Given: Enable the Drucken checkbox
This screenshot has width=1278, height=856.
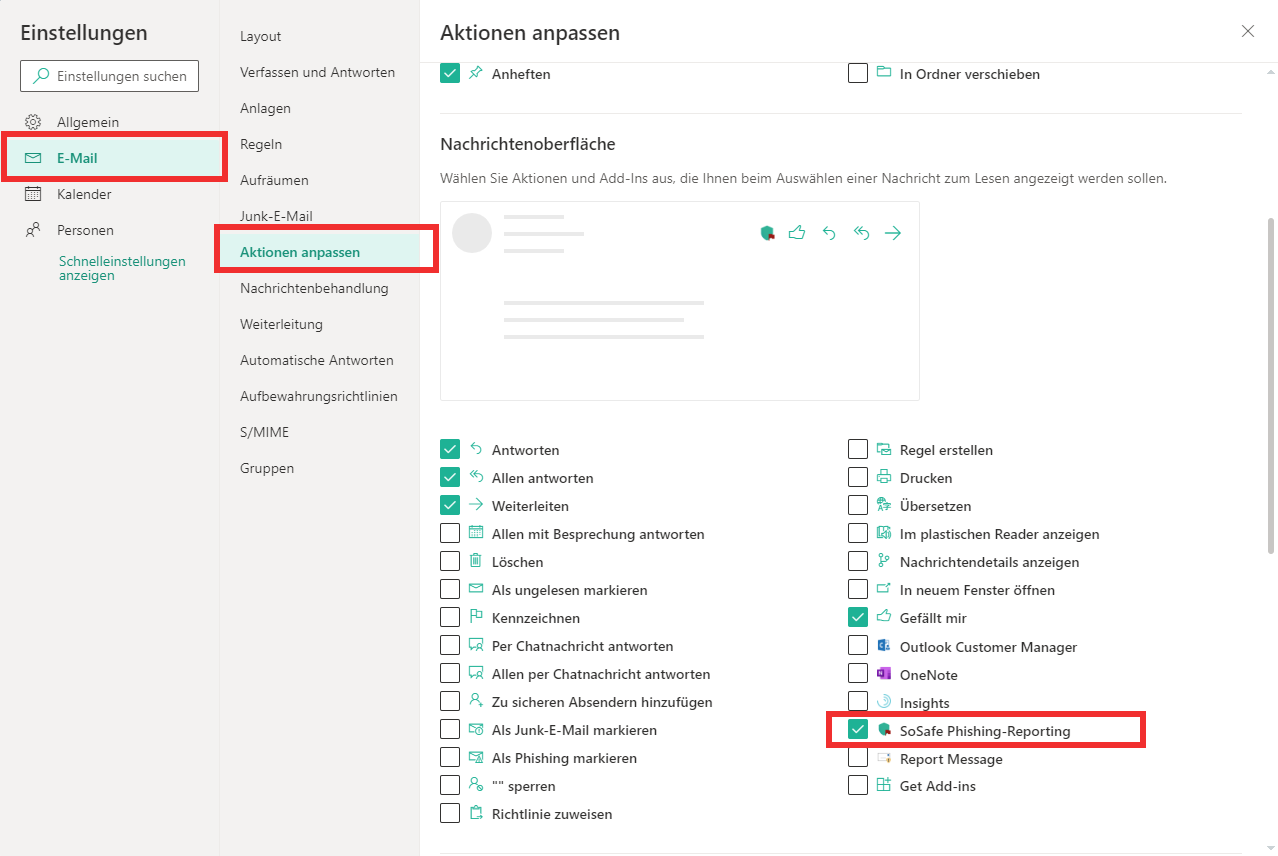Looking at the screenshot, I should click(858, 478).
